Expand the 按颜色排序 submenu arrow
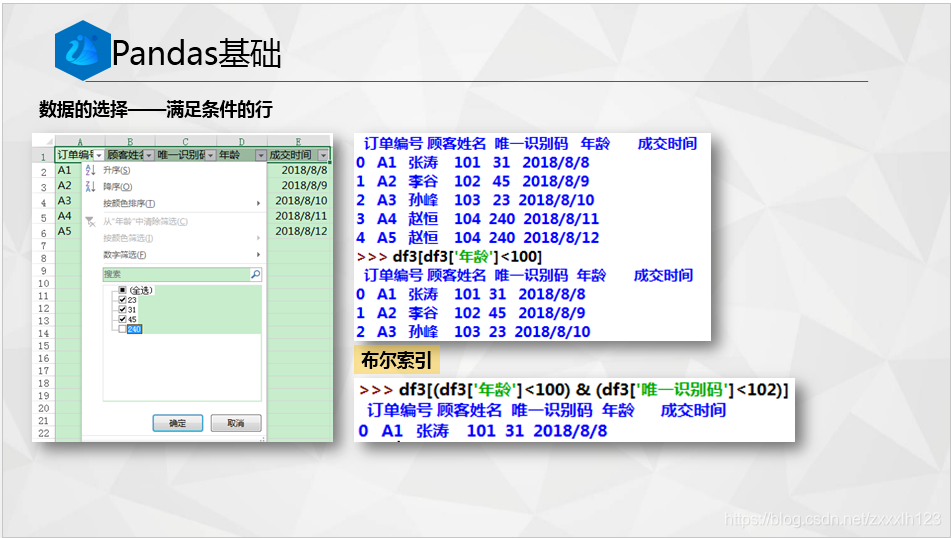This screenshot has width=951, height=538. point(258,203)
